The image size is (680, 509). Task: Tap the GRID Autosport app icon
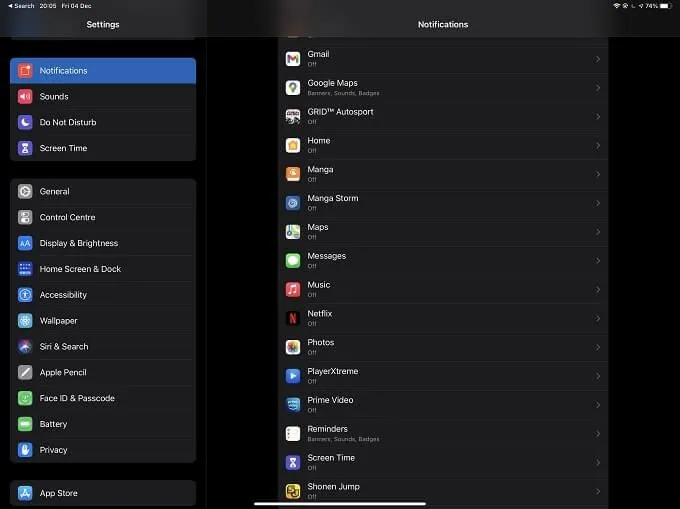[x=293, y=117]
